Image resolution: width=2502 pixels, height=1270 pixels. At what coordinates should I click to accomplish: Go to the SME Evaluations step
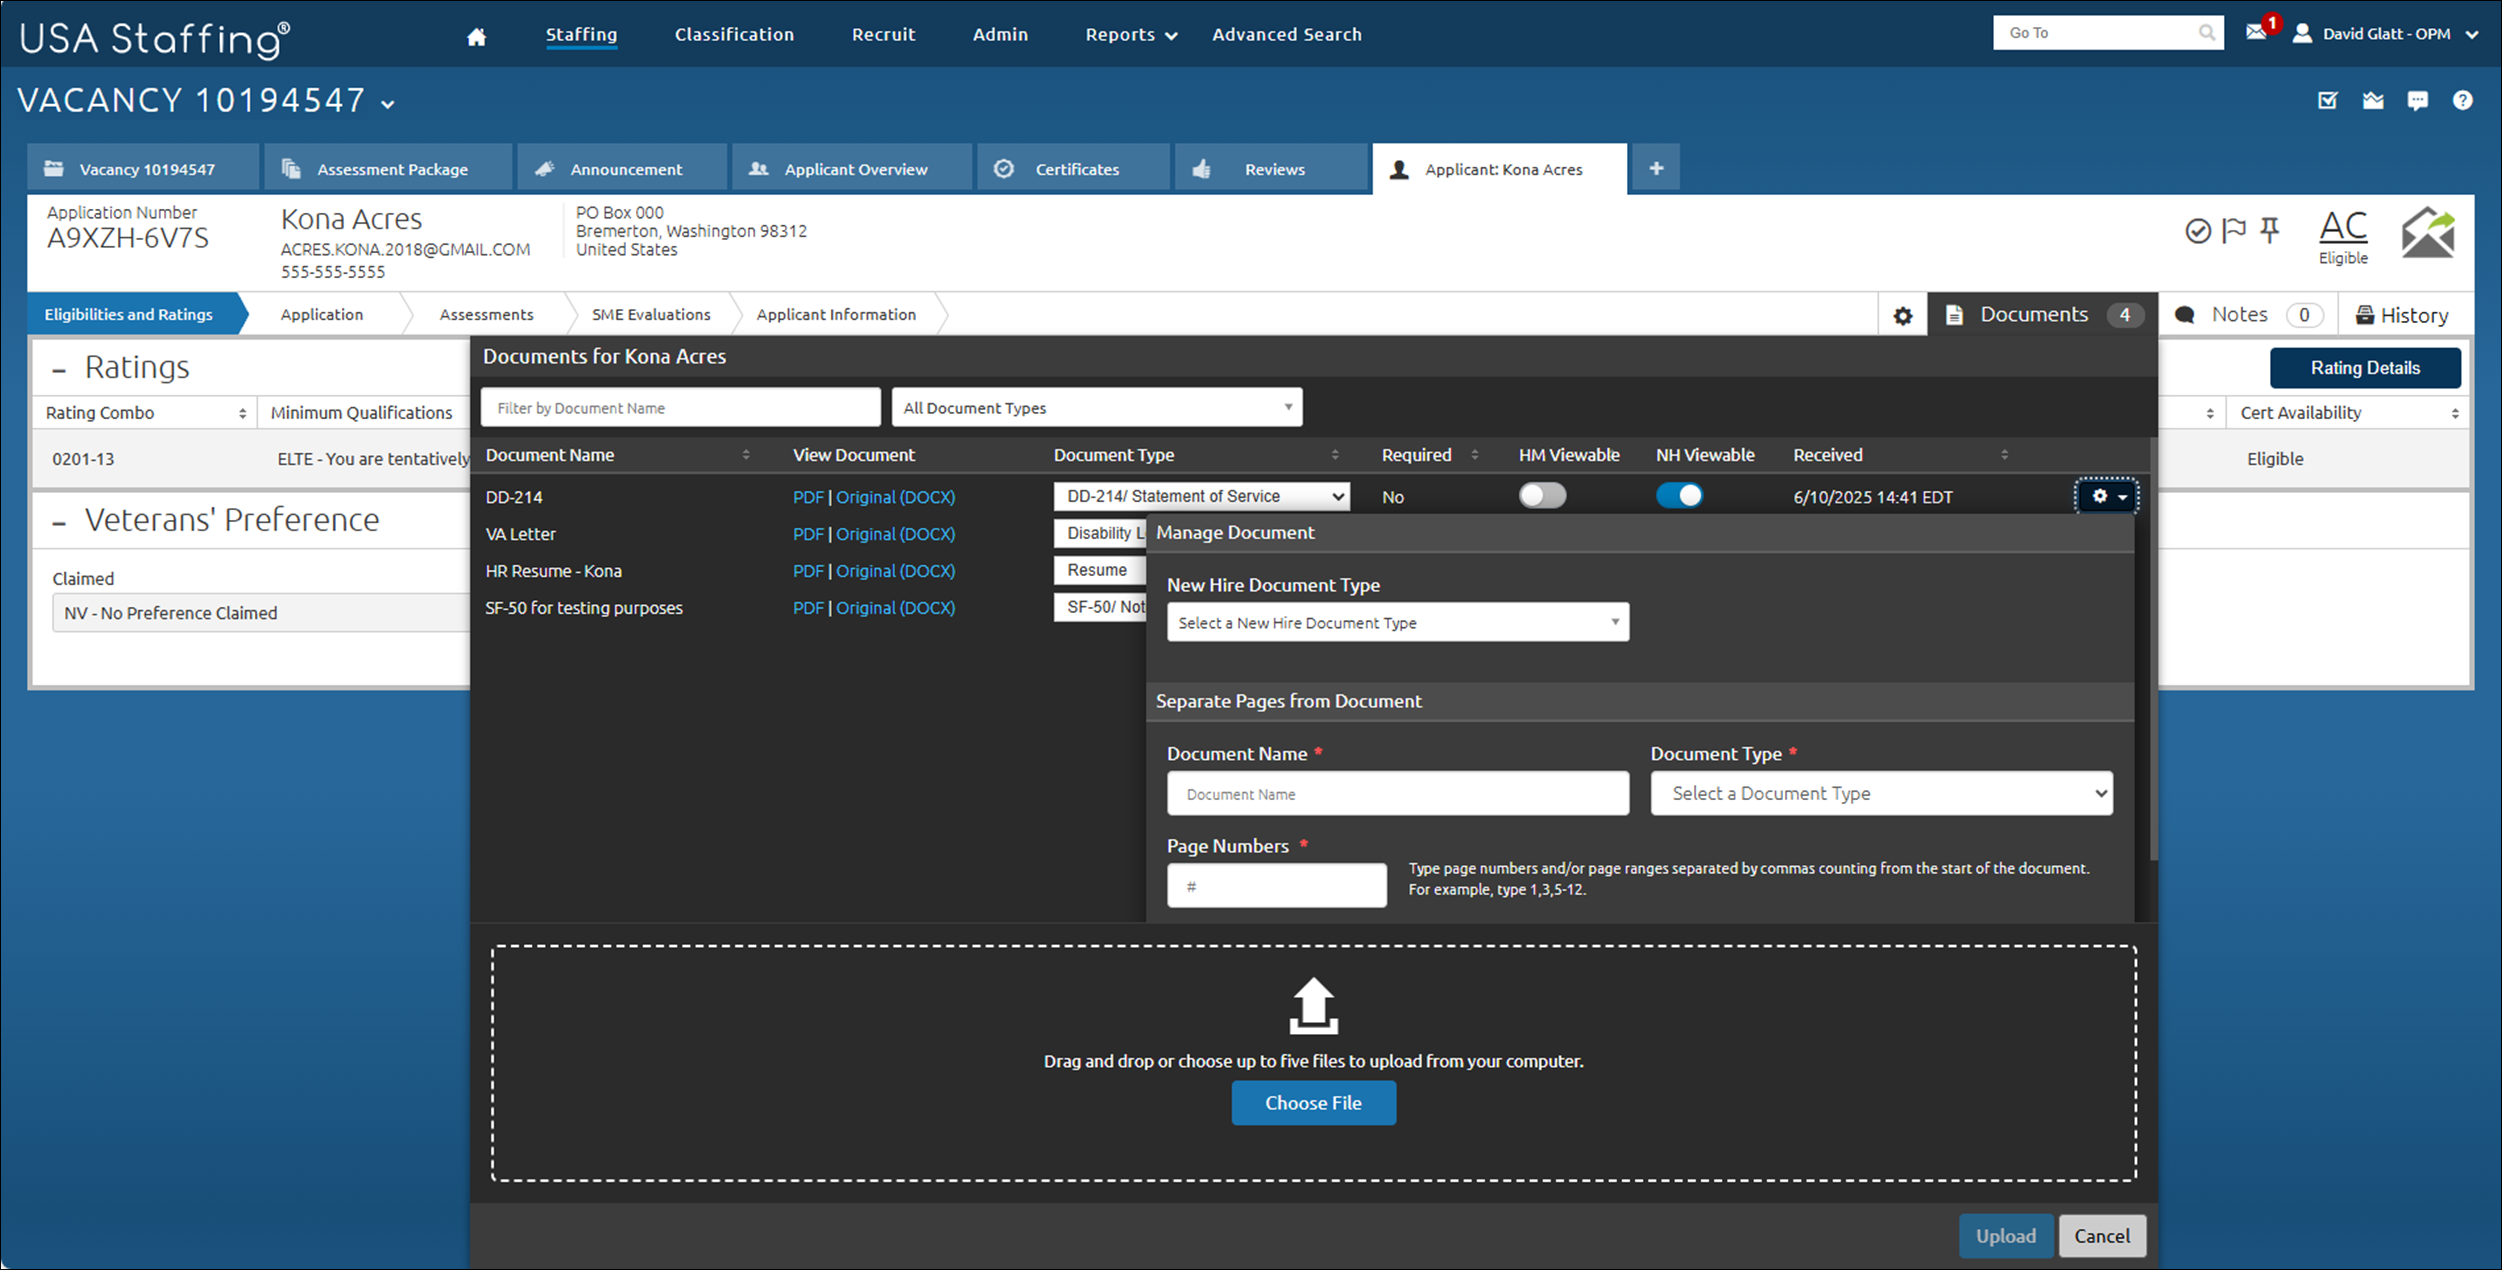pos(651,315)
